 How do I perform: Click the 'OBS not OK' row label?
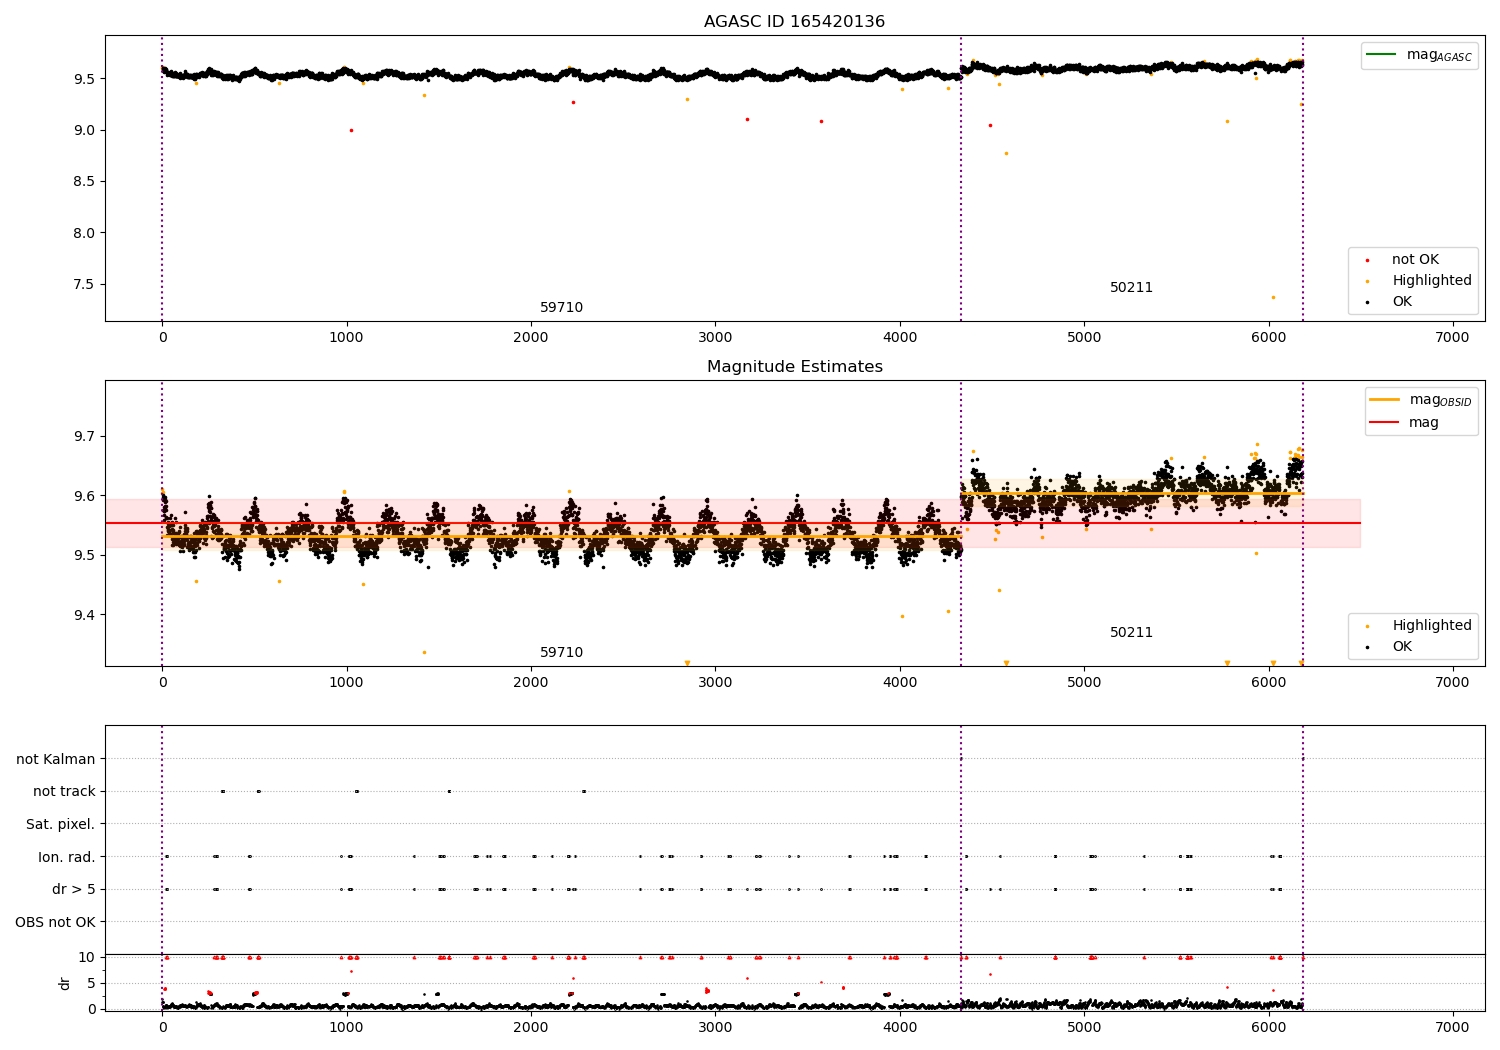click(x=55, y=922)
